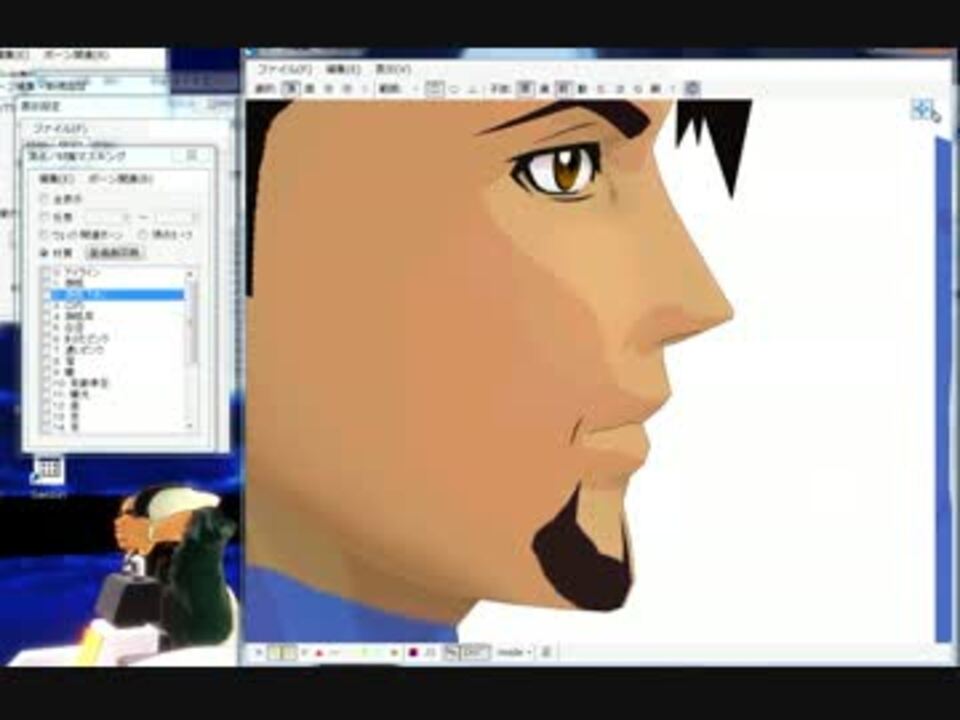
Task: Click small leftmost icon in bottom toolbar
Action: pos(258,653)
